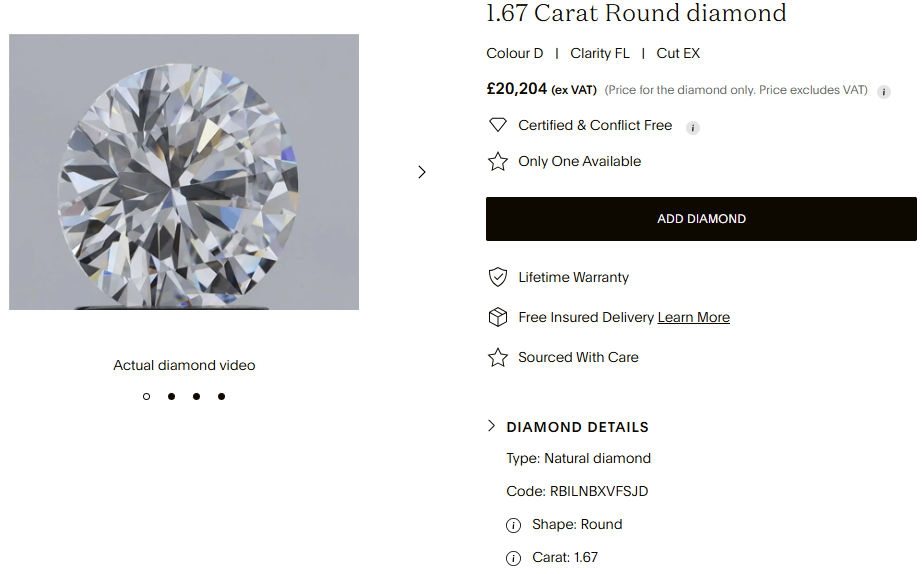Click the star icon beside Only One Available
Viewport: 922px width, 574px height.
[x=497, y=161]
